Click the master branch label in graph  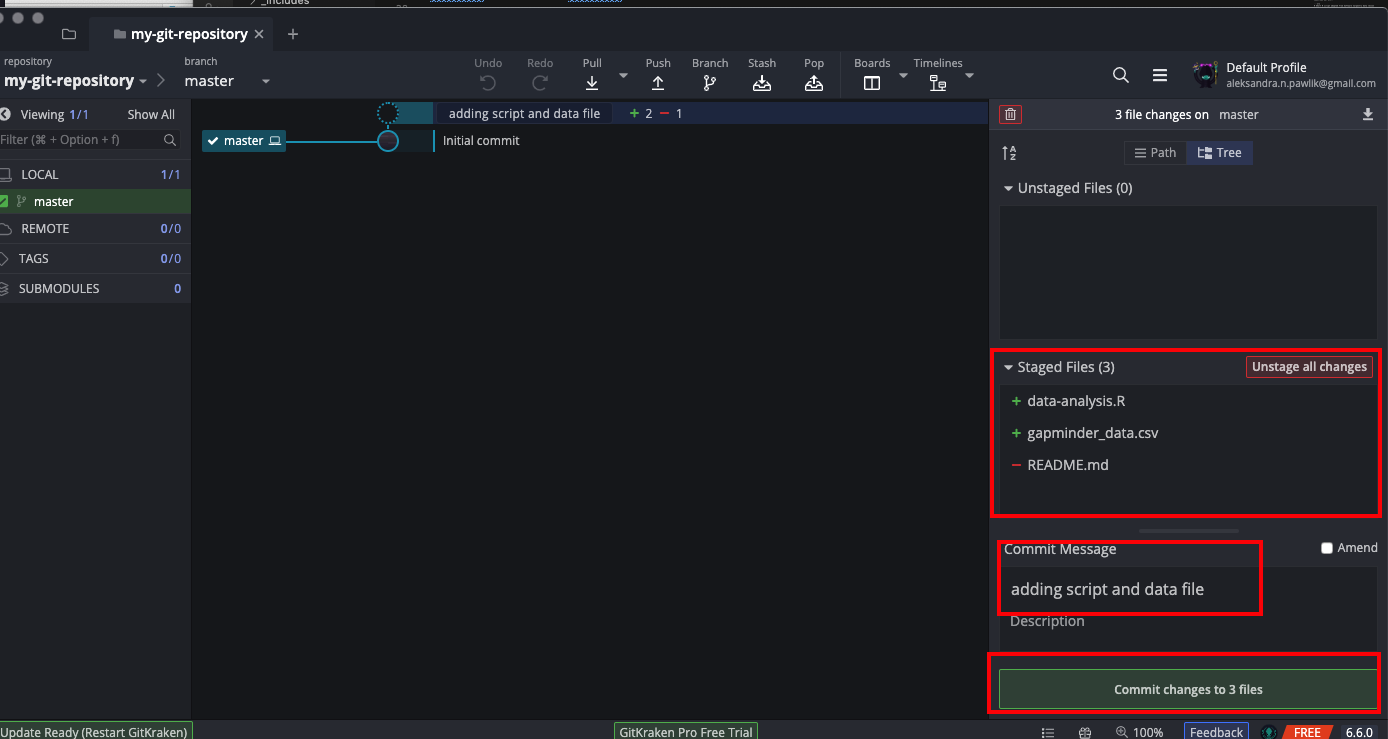(x=244, y=141)
